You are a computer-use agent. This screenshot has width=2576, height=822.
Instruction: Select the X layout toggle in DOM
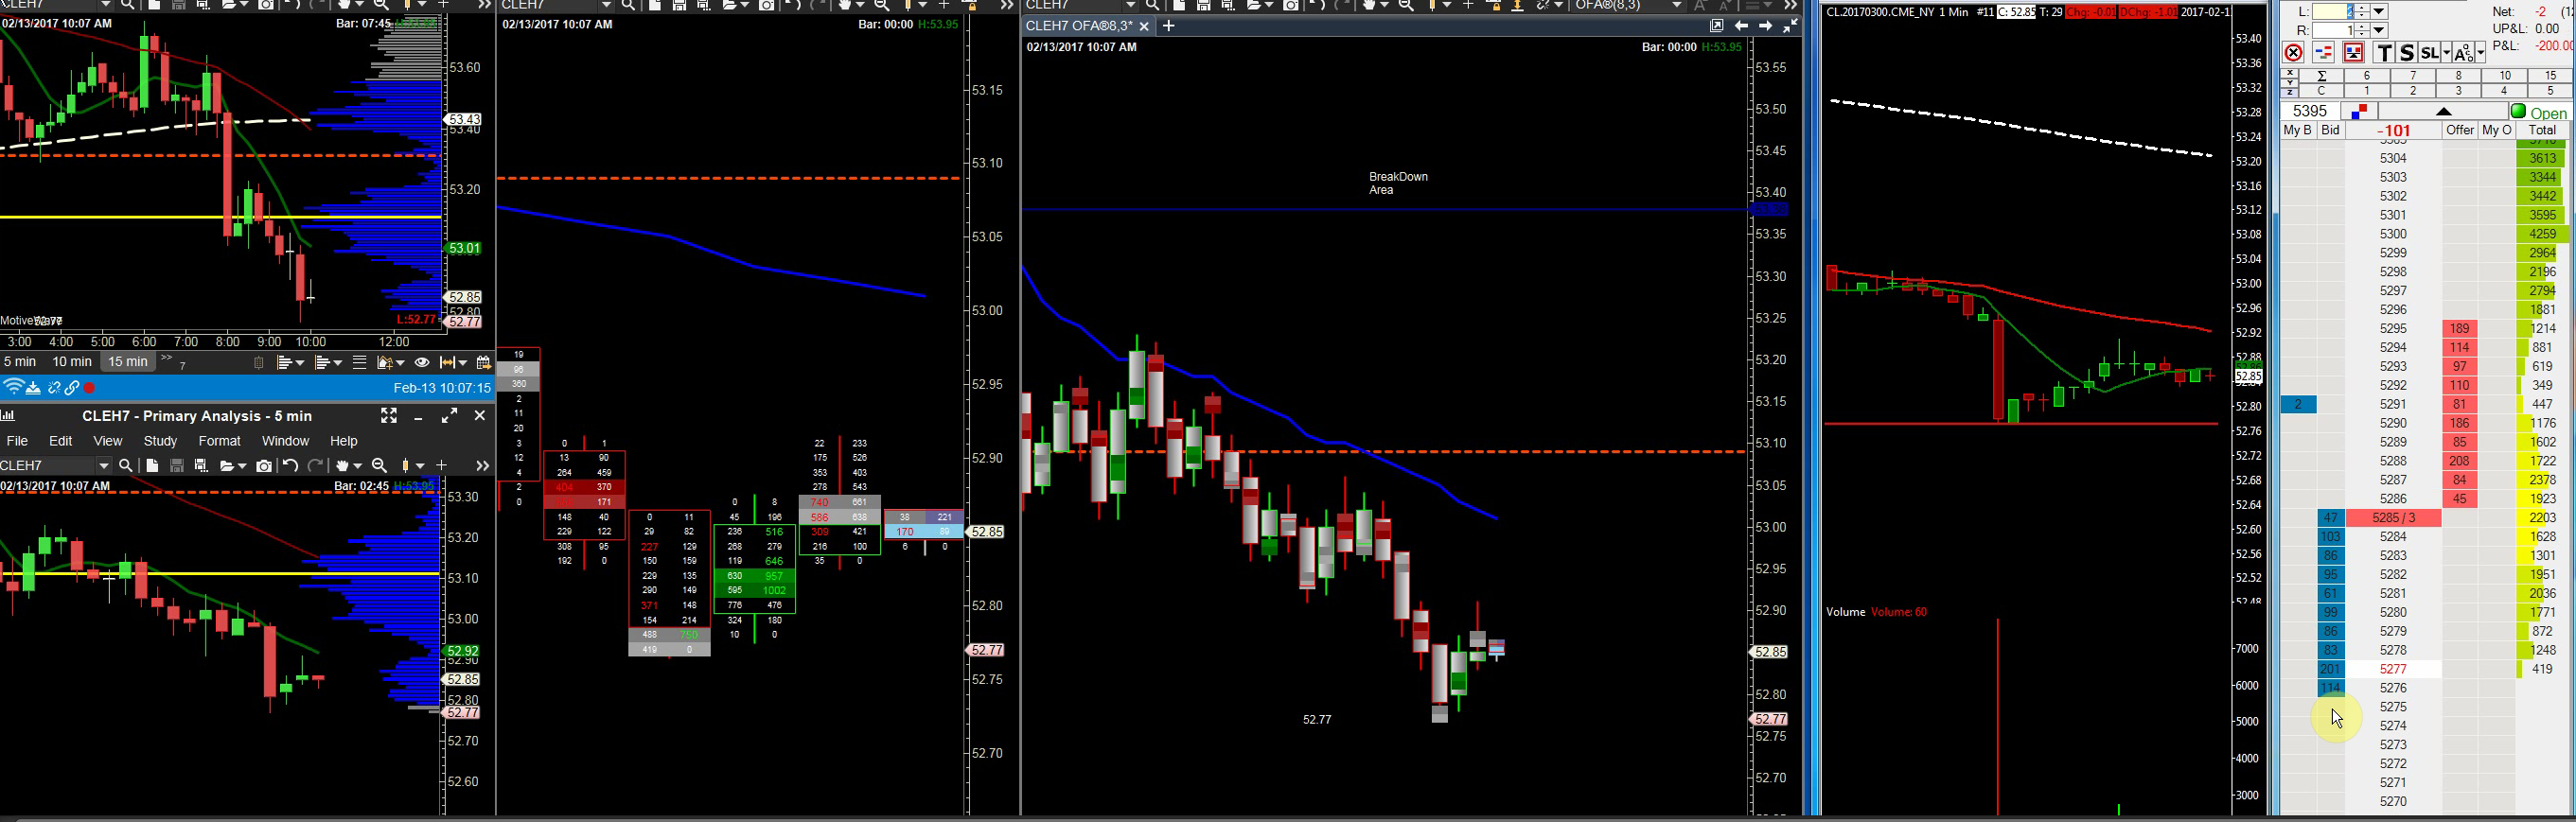(x=2291, y=73)
